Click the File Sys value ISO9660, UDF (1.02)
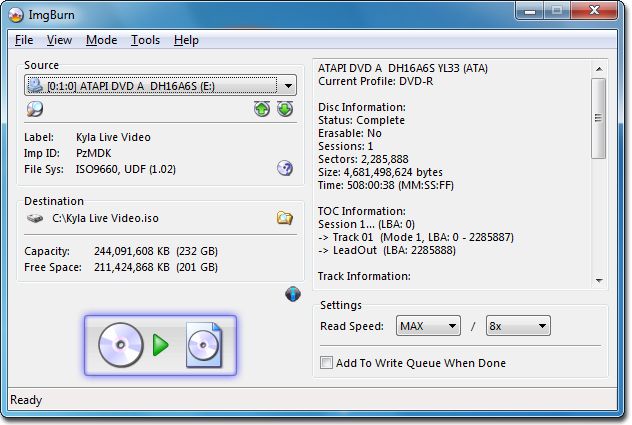The height and width of the screenshot is (425, 632). coord(126,169)
